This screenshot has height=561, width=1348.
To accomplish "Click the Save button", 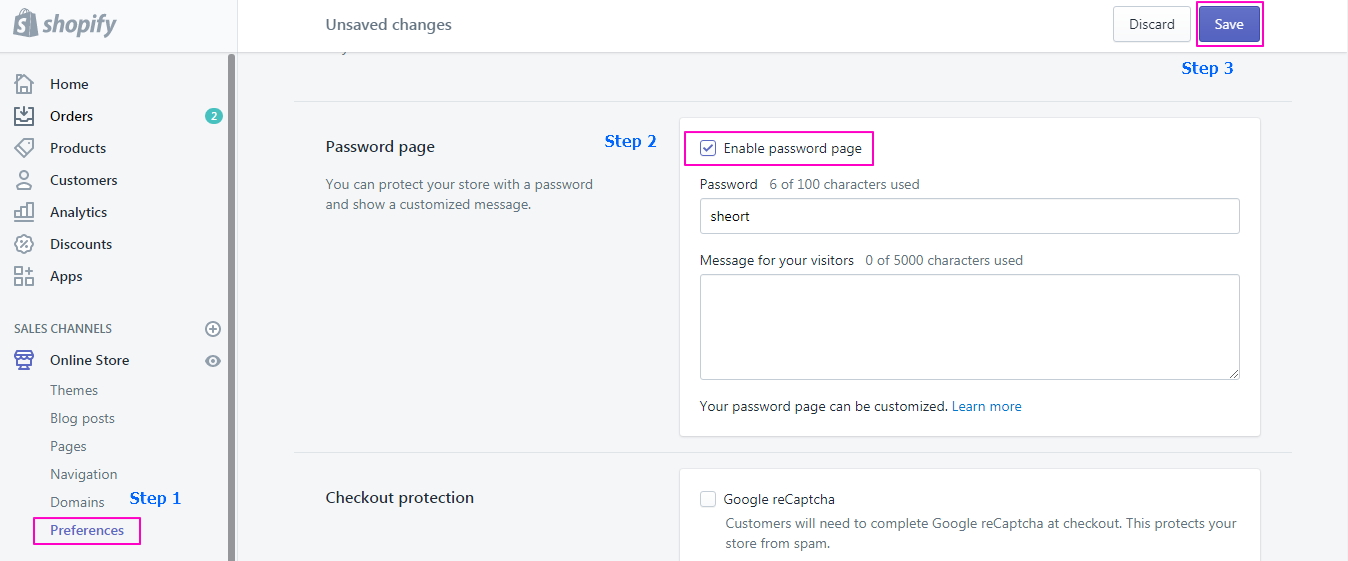I will [x=1229, y=24].
